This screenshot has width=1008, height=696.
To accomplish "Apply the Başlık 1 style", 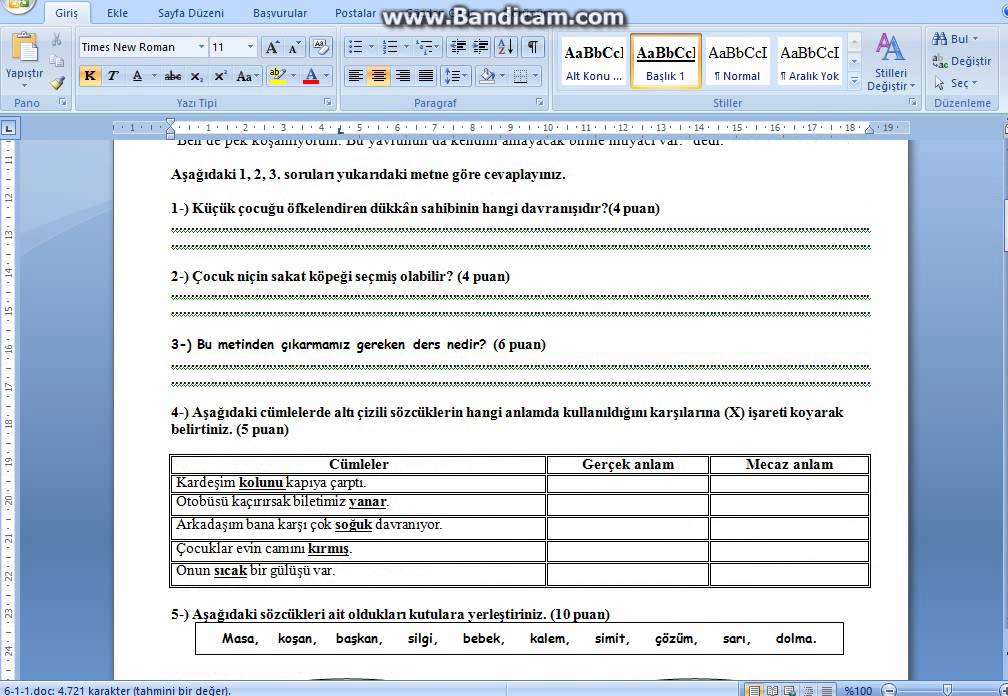I will 665,62.
